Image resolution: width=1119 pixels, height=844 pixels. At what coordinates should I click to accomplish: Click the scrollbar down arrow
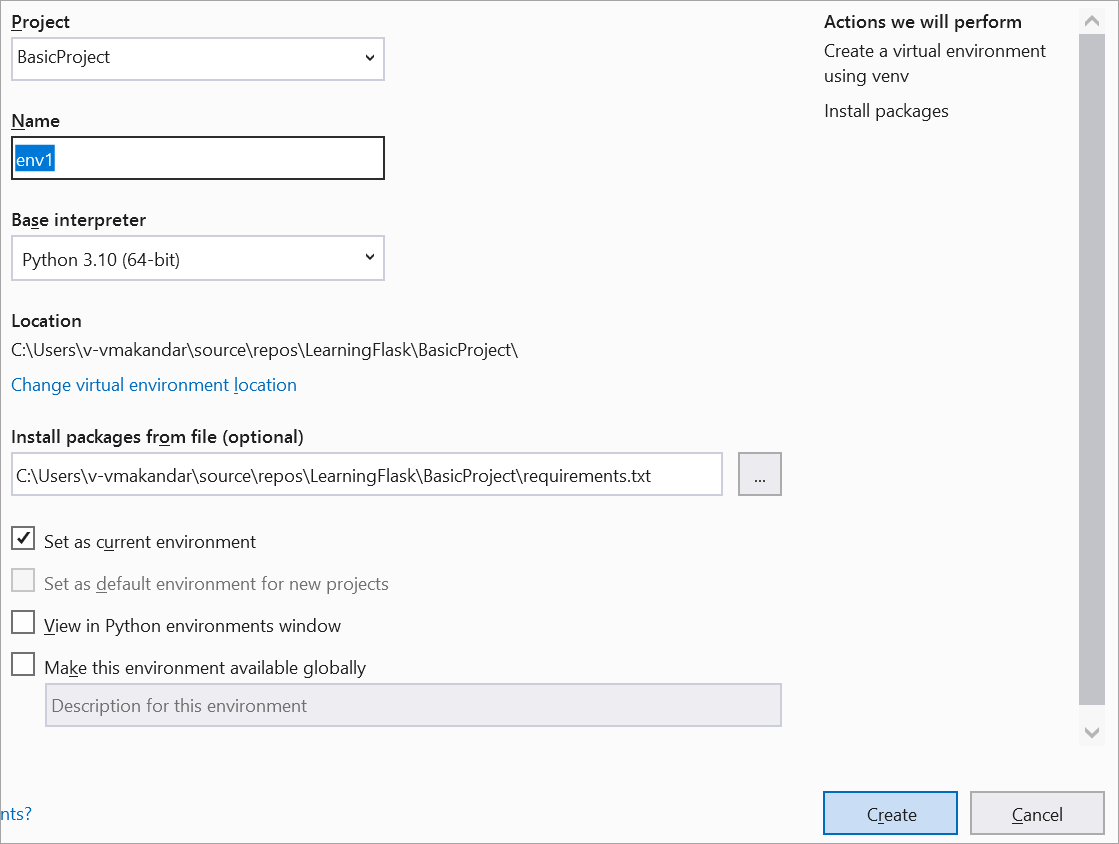coord(1092,731)
